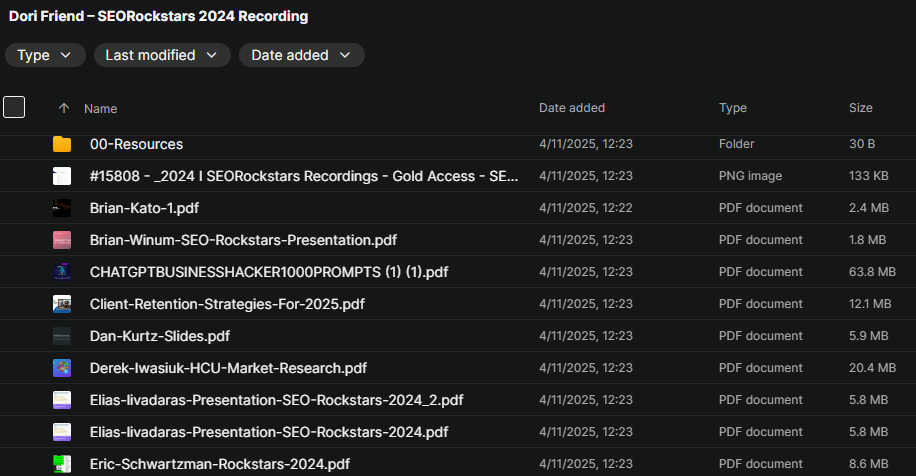916x476 pixels.
Task: Open the 00-Resources folder name
Action: 136,144
